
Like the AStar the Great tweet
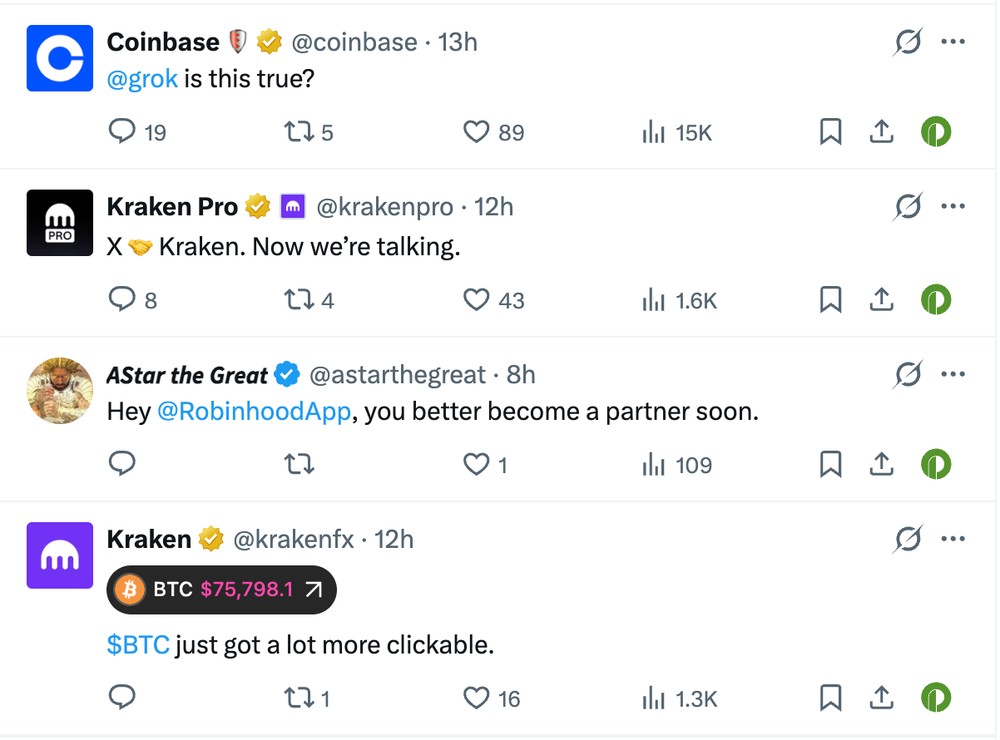476,464
